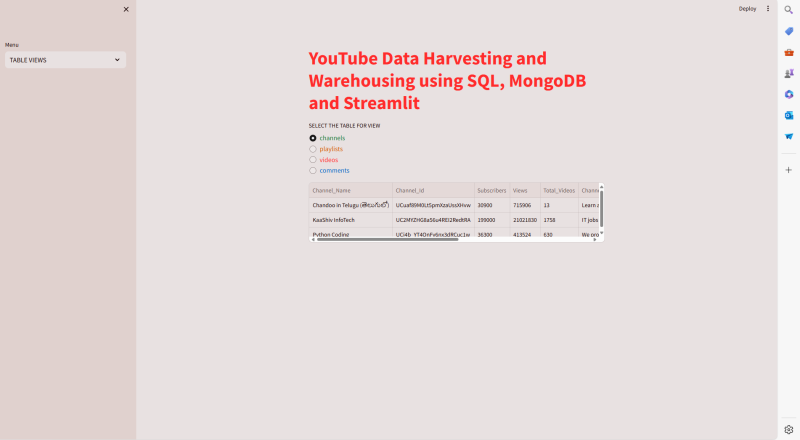Sort by the Subscribers column header
Viewport: 800px width, 440px height.
[x=492, y=190]
